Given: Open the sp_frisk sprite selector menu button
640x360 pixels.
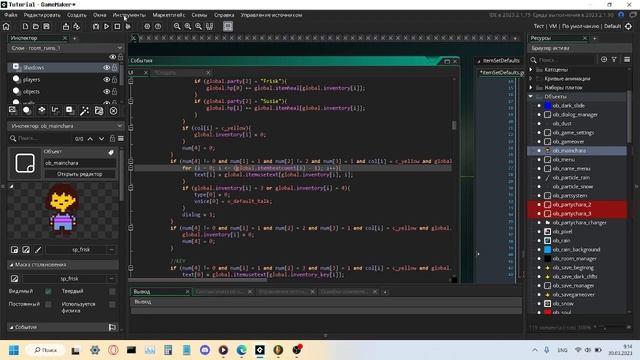Looking at the screenshot, I should [111, 249].
